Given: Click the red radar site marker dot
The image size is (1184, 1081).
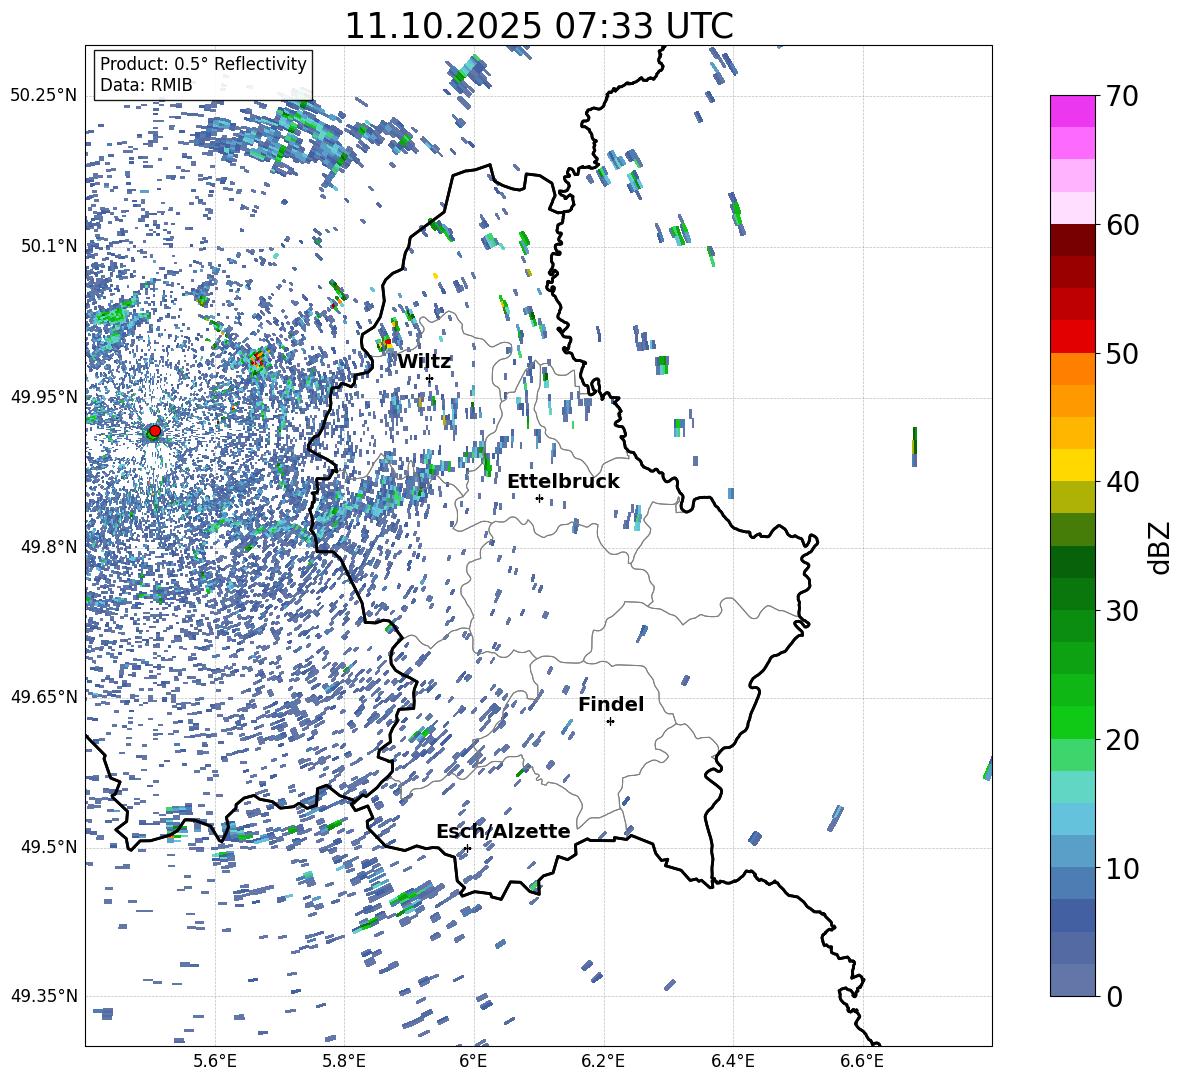Looking at the screenshot, I should 154,431.
